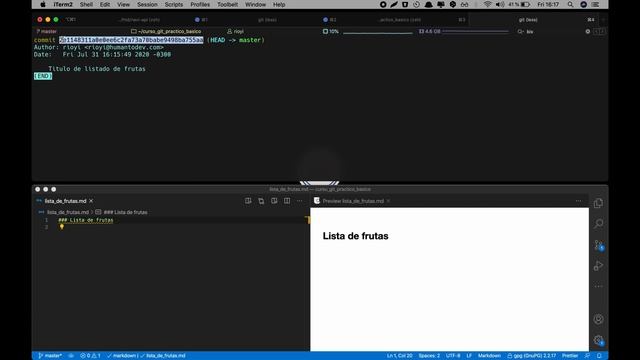Select the Preview lista_de_frutas.md tab
Viewport: 640px width, 360px height.
point(353,201)
